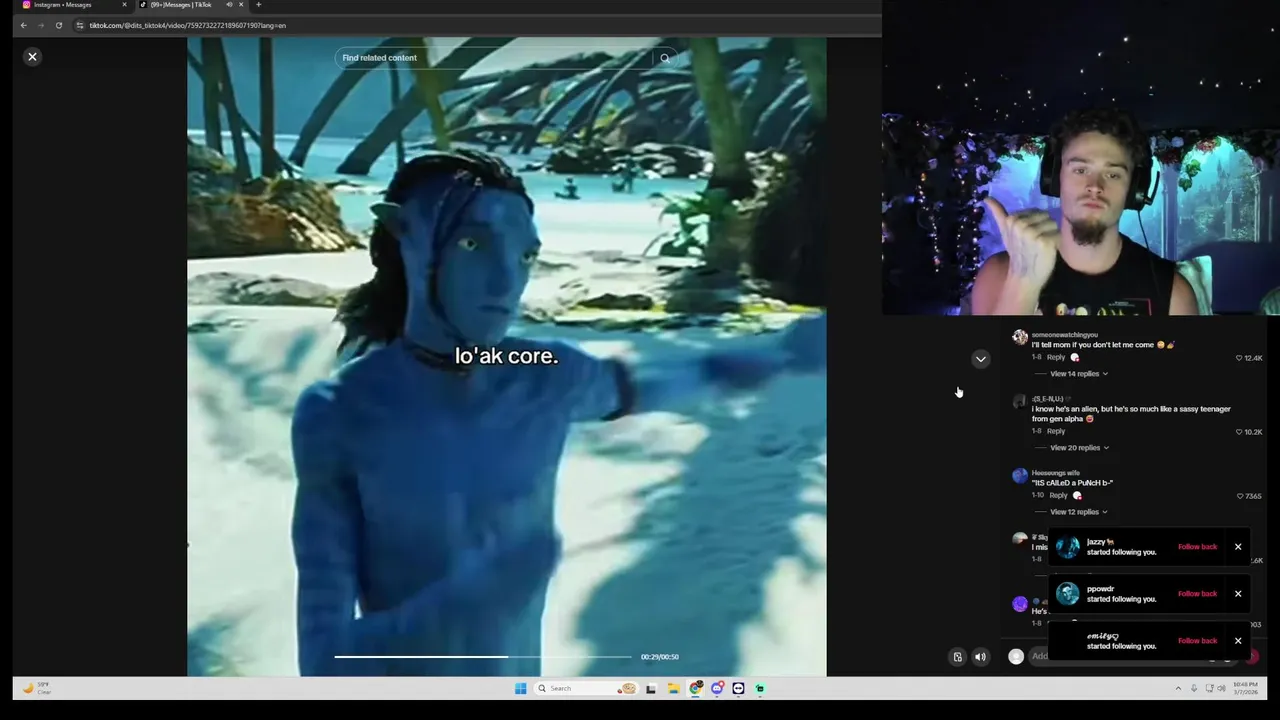The image size is (1280, 720).
Task: Close the Instagram Messages tab
Action: point(124,5)
